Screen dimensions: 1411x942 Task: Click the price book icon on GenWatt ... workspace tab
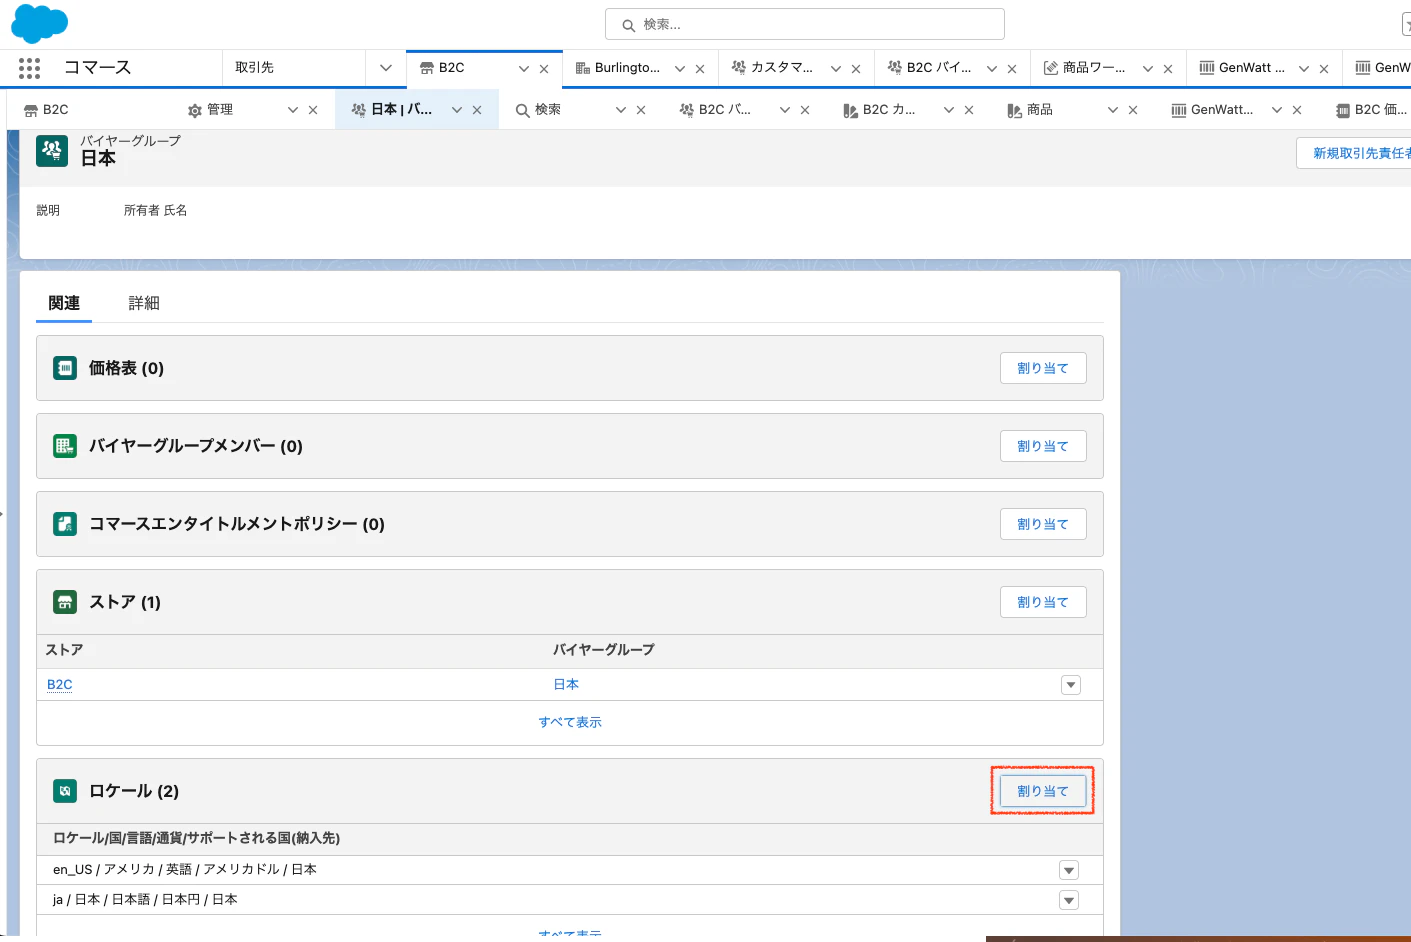tap(1207, 68)
